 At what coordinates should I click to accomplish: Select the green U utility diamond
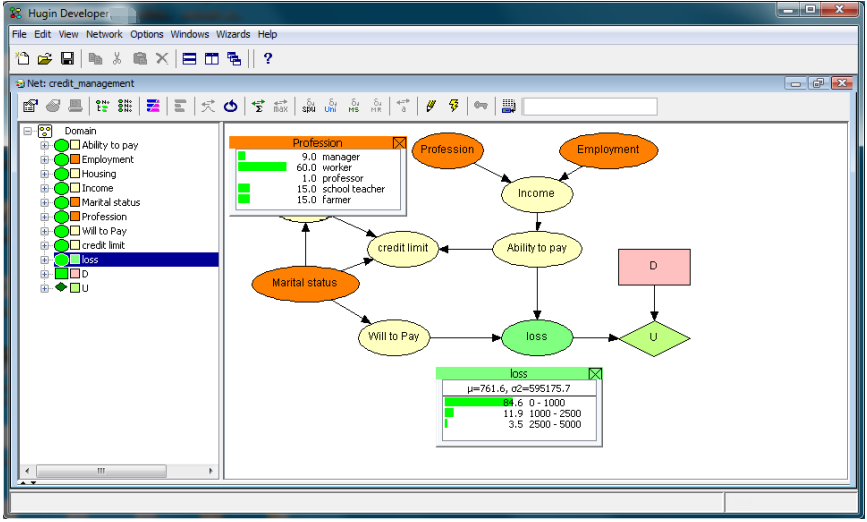pos(654,337)
